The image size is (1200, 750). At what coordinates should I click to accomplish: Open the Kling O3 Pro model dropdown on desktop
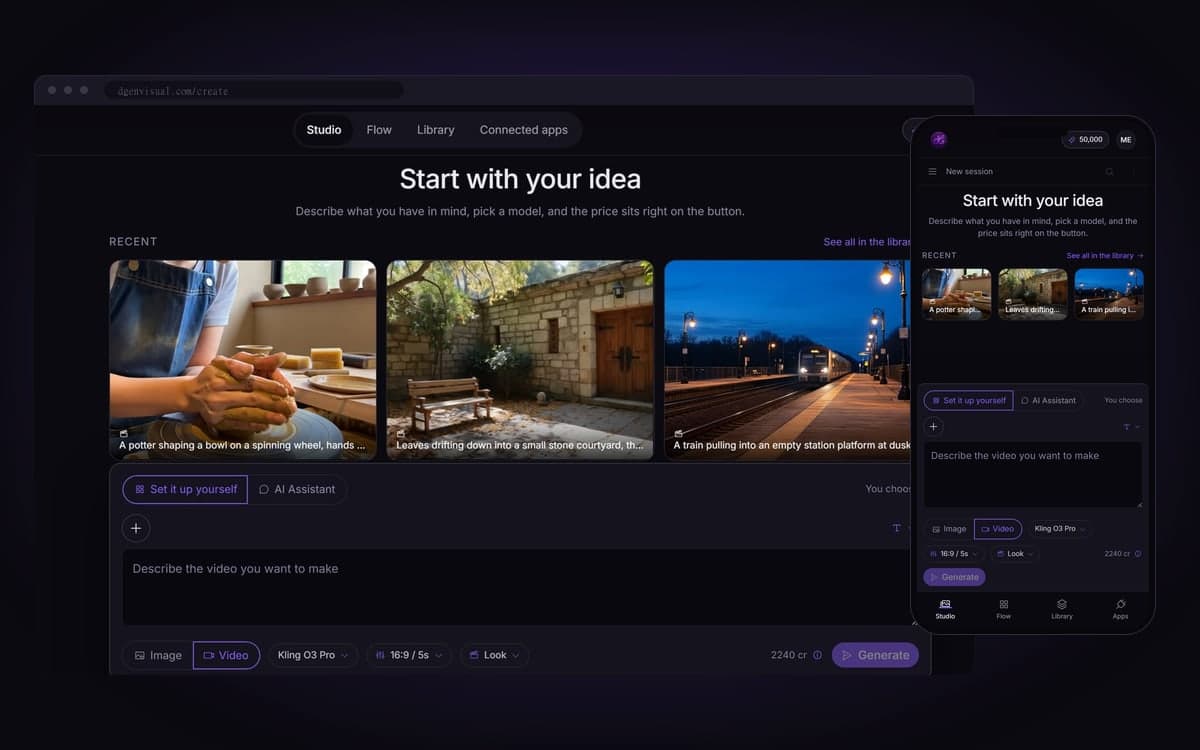point(313,655)
